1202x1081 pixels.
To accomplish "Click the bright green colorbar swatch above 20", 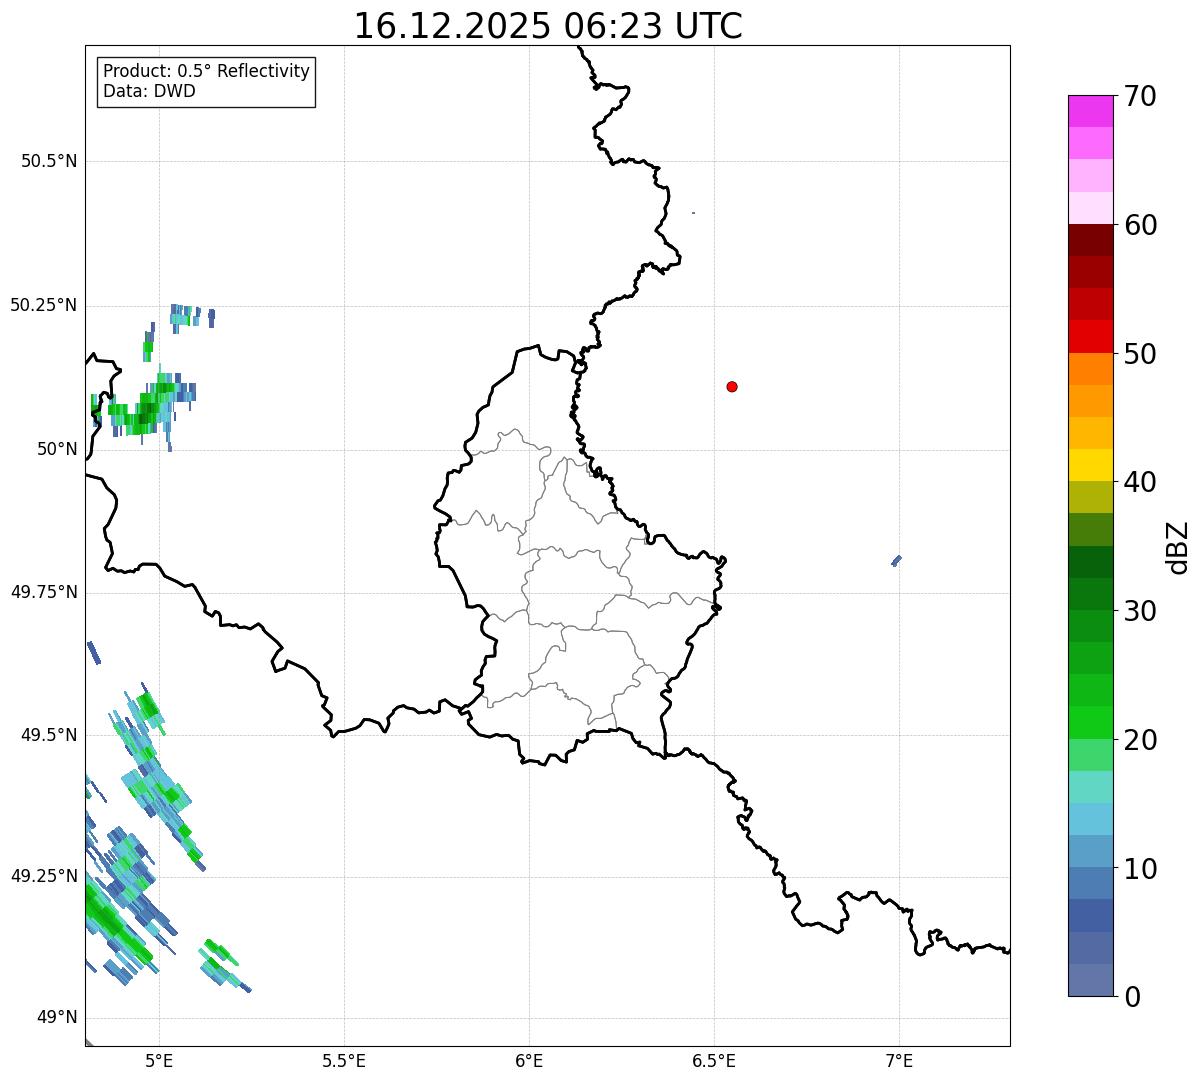I will 1090,723.
